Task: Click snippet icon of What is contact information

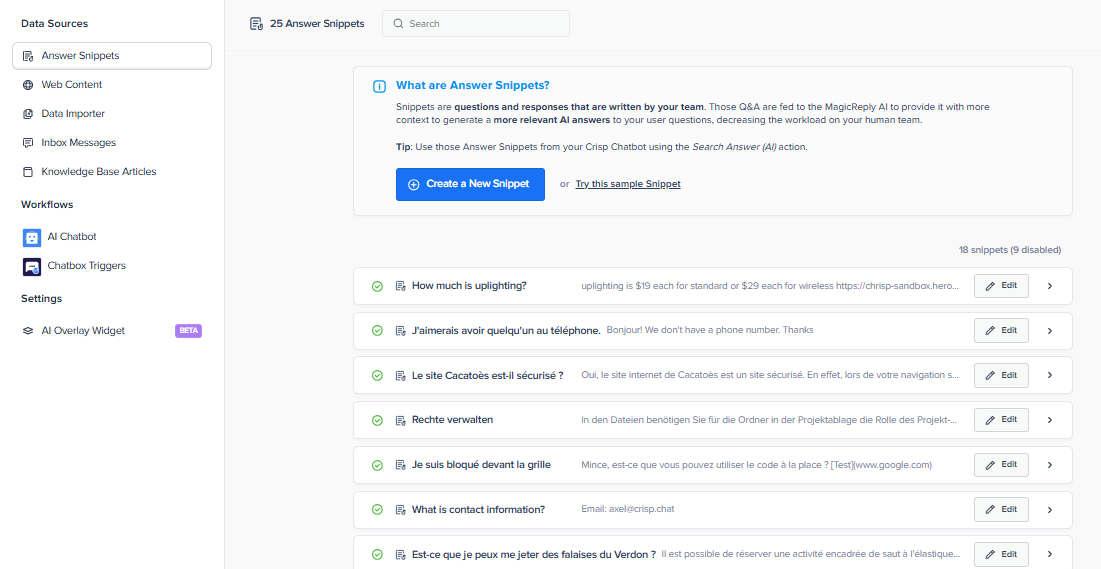Action: [400, 510]
